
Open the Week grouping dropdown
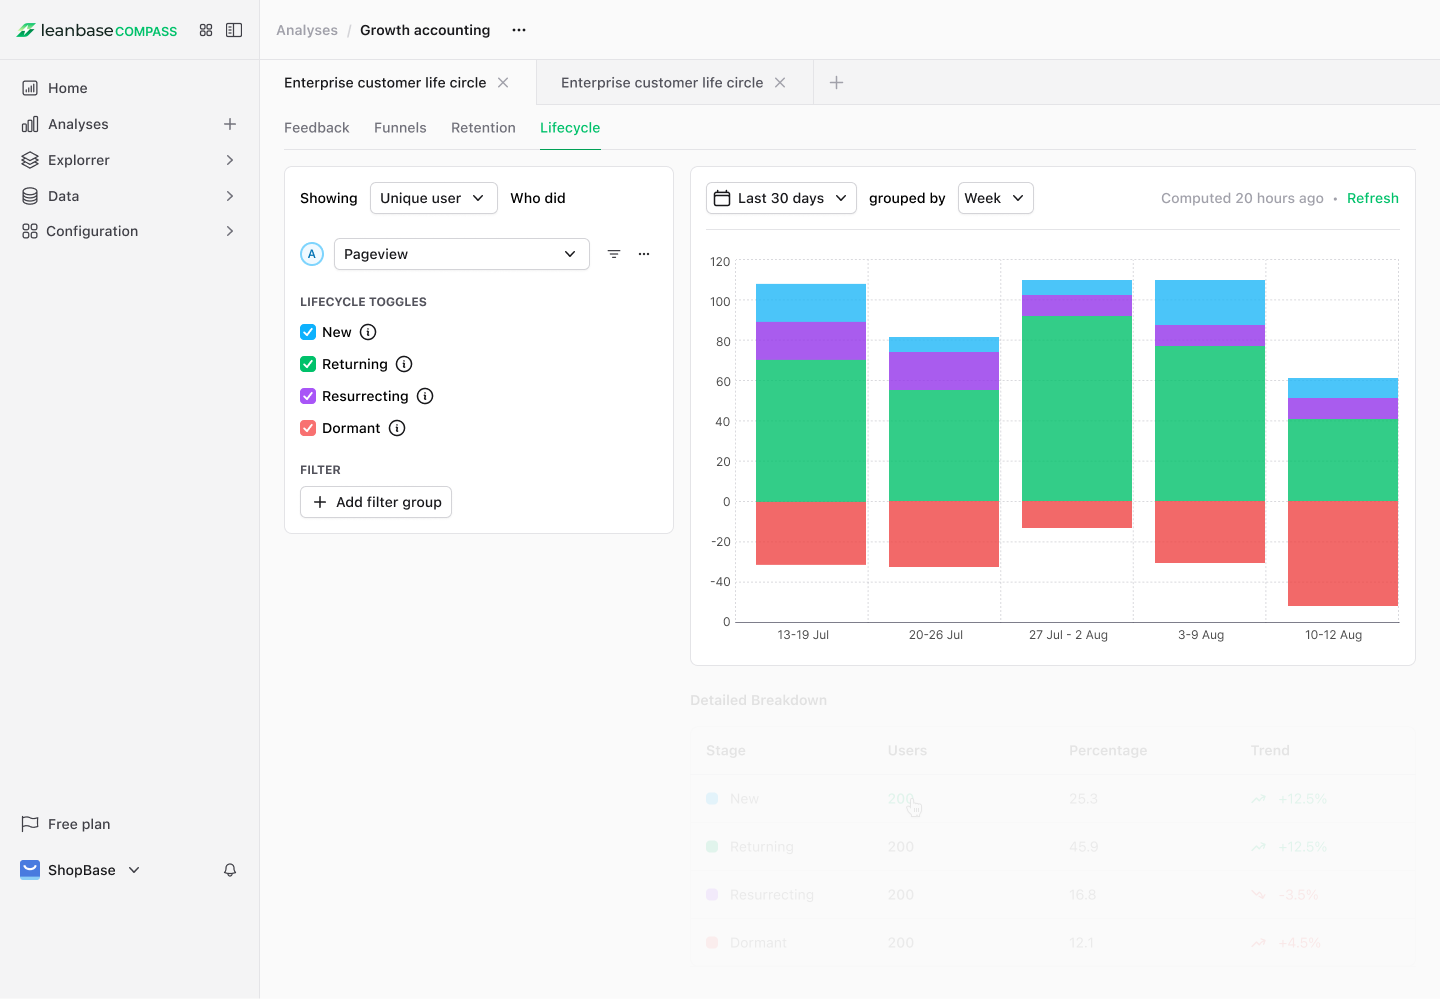(x=995, y=198)
